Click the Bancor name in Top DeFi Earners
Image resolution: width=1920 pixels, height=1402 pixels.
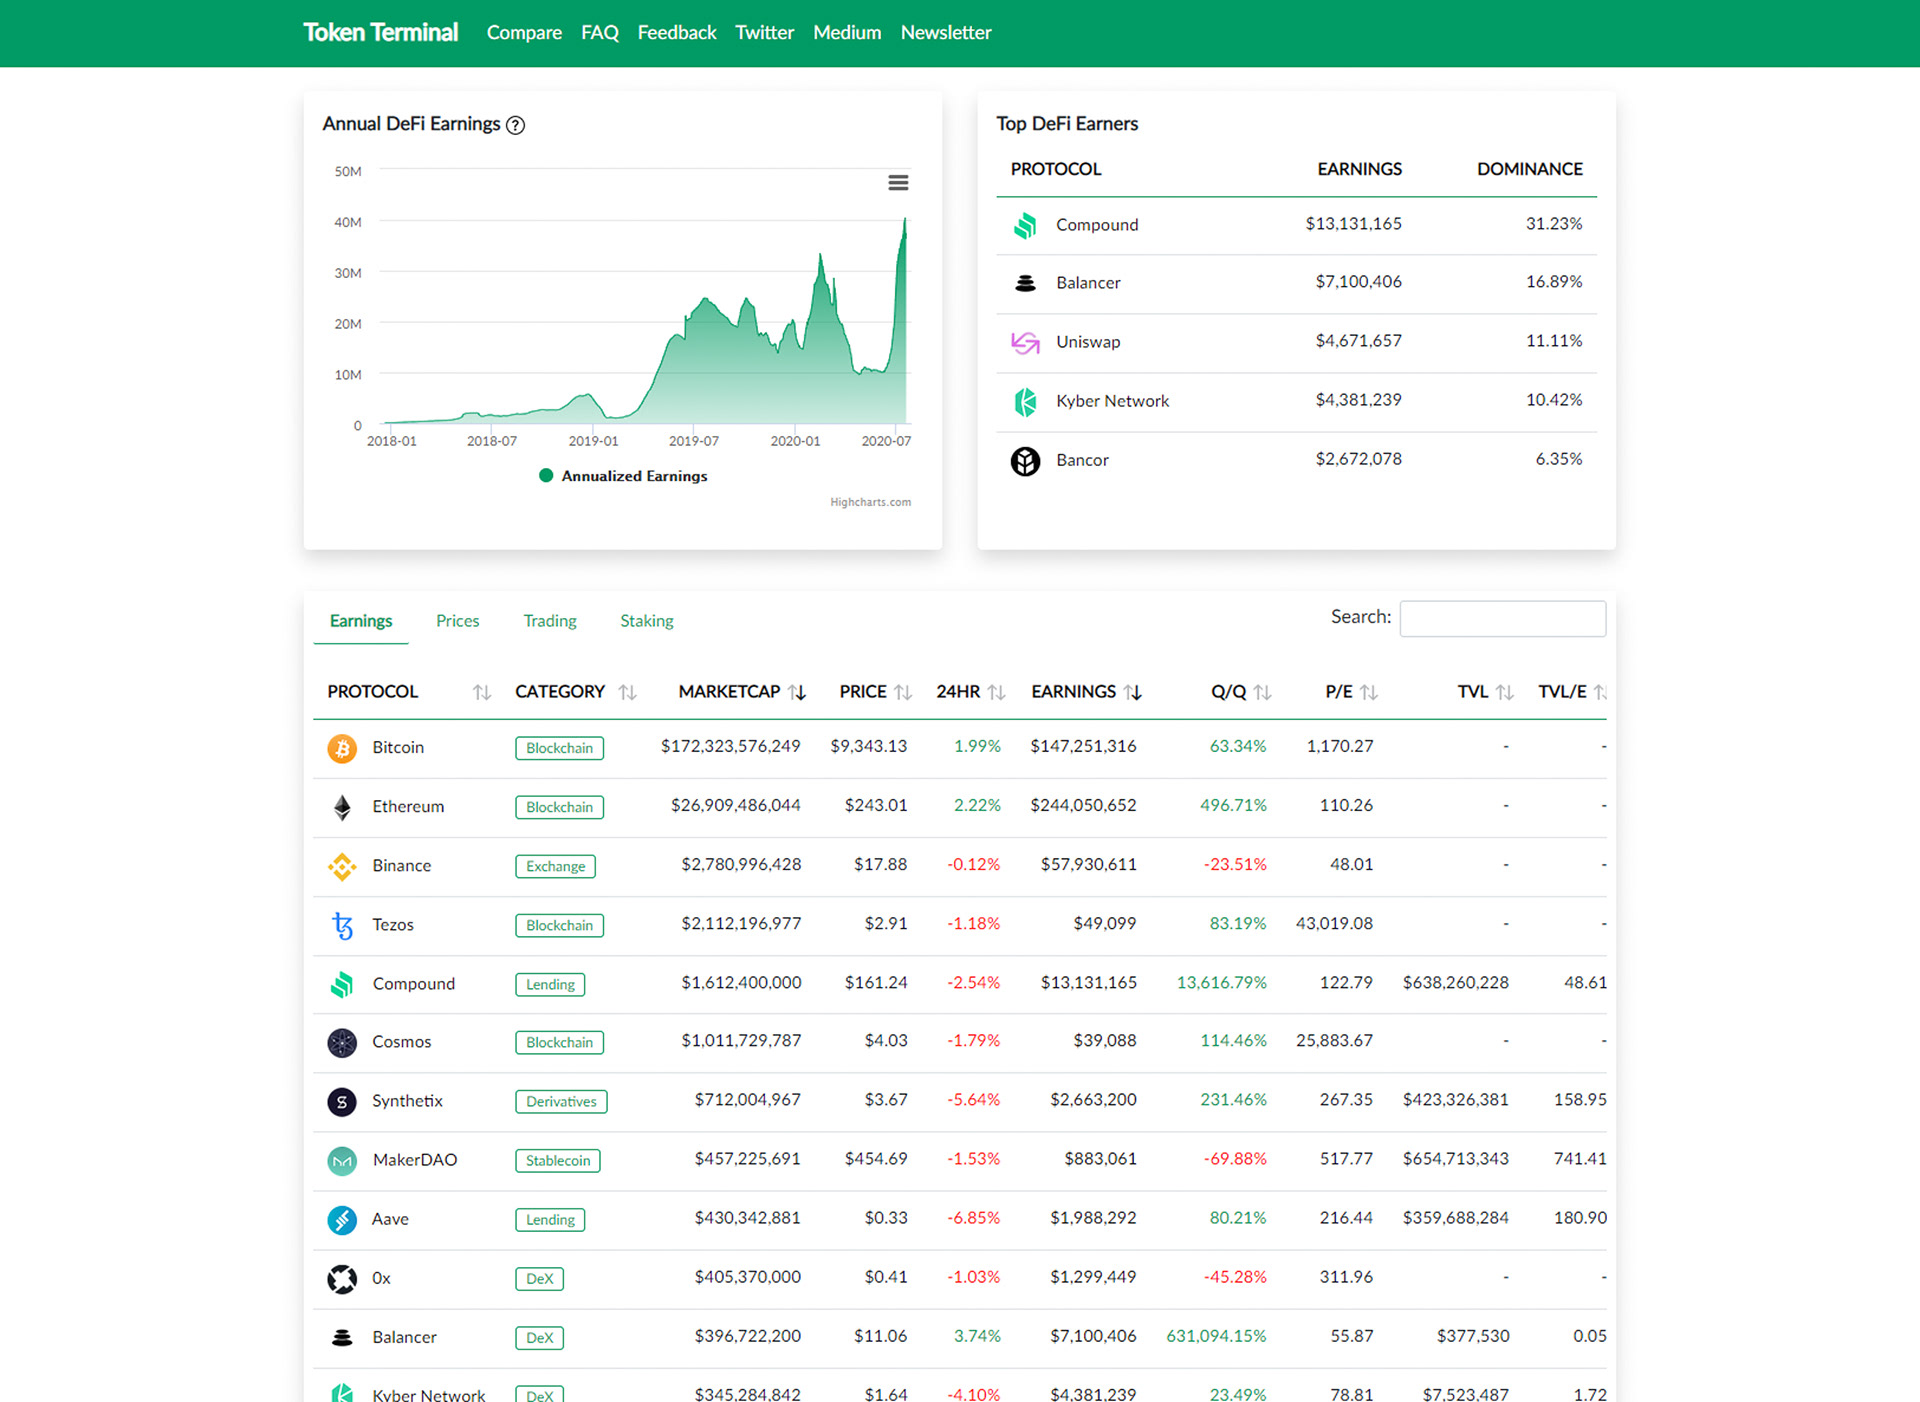[x=1082, y=460]
